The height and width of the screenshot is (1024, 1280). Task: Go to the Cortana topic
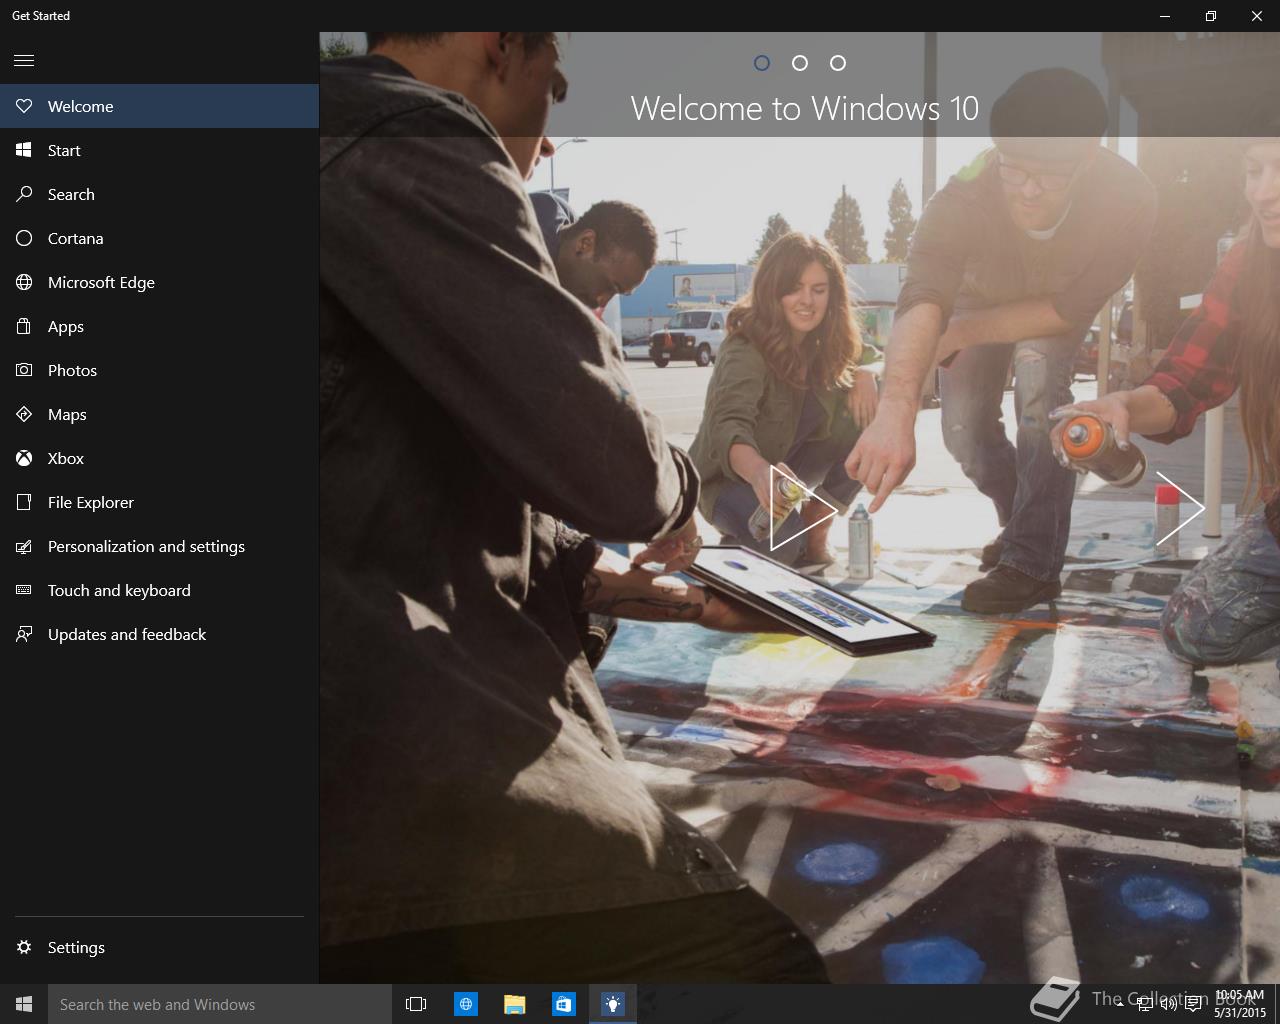pos(159,238)
